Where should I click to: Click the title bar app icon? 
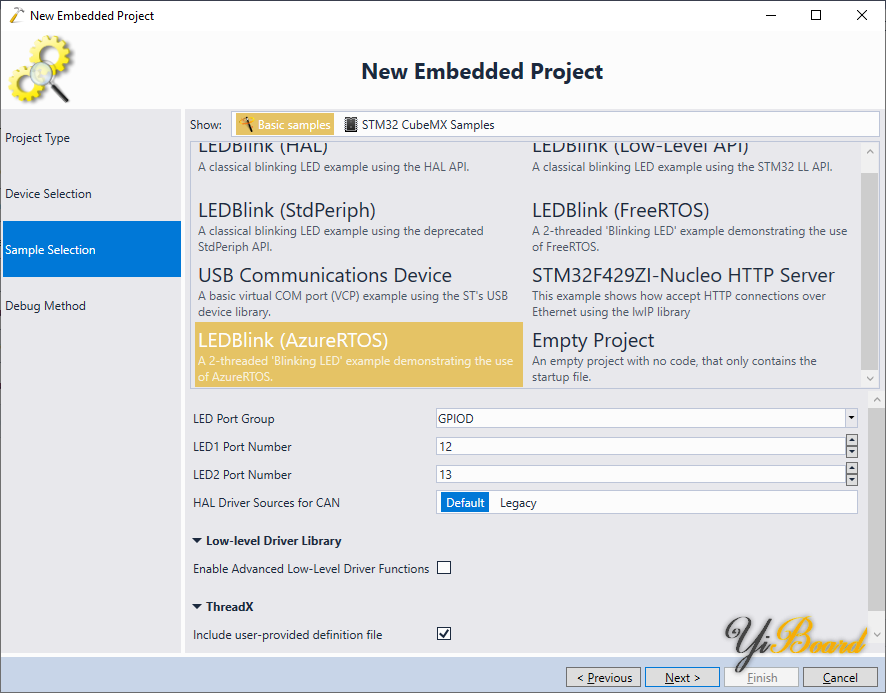(17, 15)
